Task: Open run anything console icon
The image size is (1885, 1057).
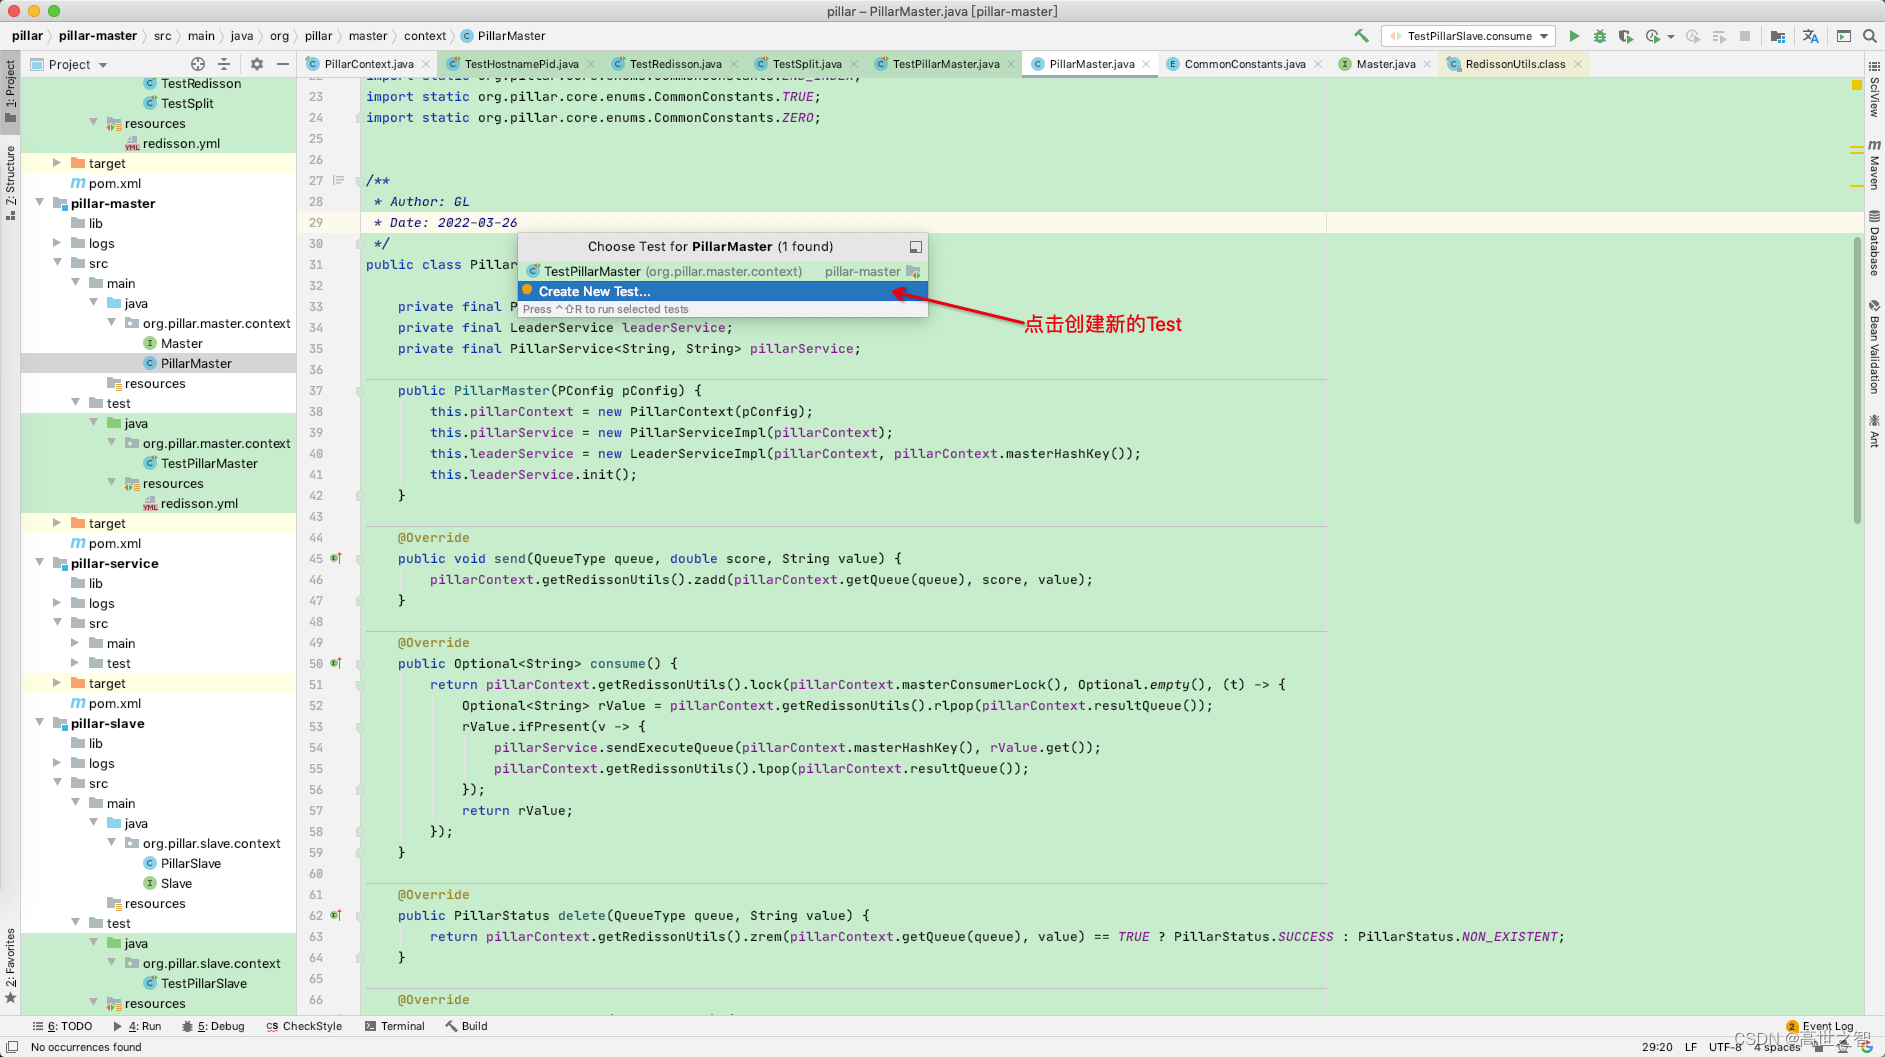Action: 1844,36
